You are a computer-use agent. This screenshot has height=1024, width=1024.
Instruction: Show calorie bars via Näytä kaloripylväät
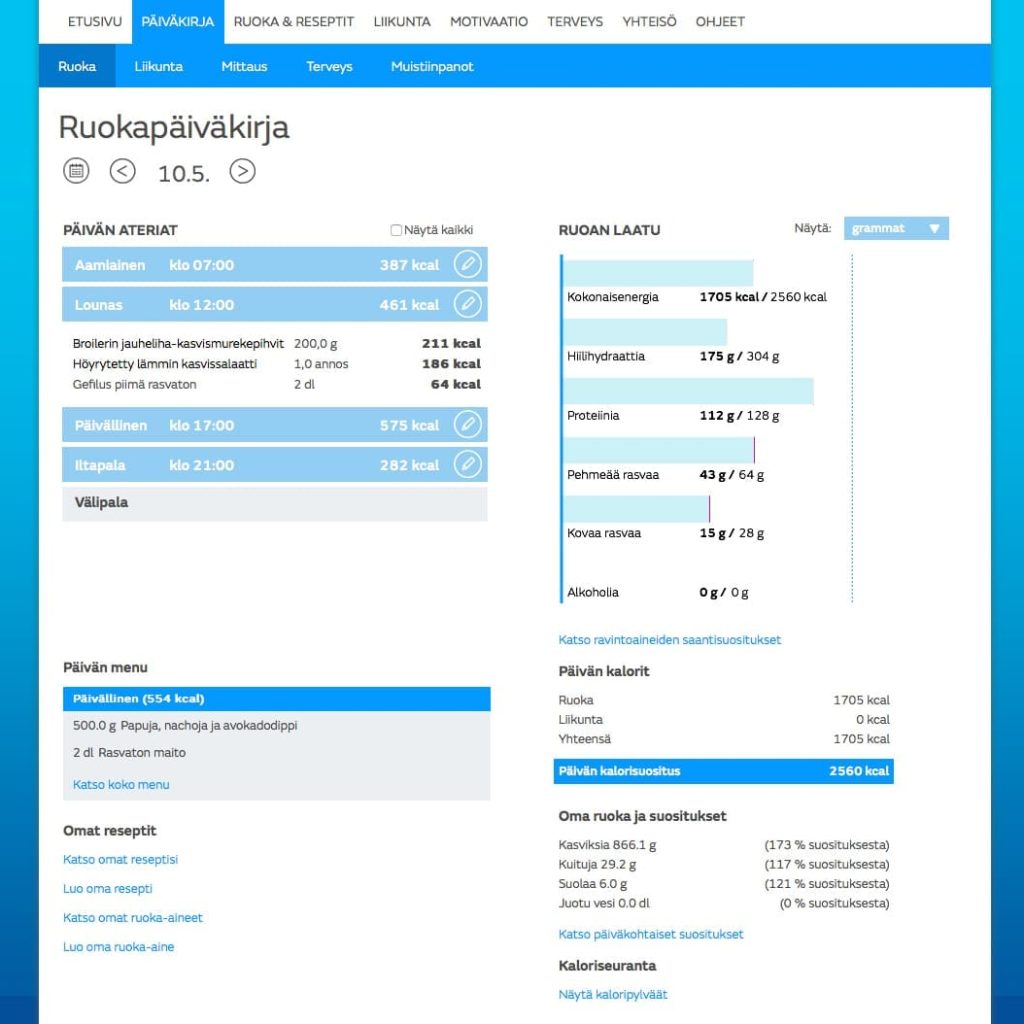click(612, 995)
